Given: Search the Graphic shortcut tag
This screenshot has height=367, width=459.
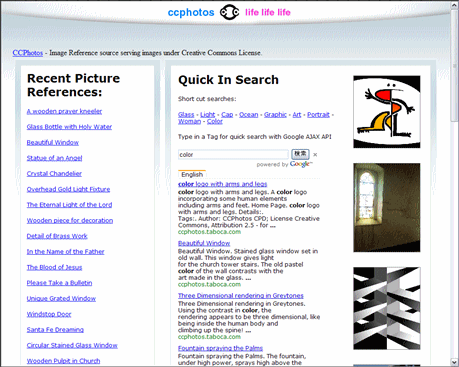Looking at the screenshot, I should [275, 115].
